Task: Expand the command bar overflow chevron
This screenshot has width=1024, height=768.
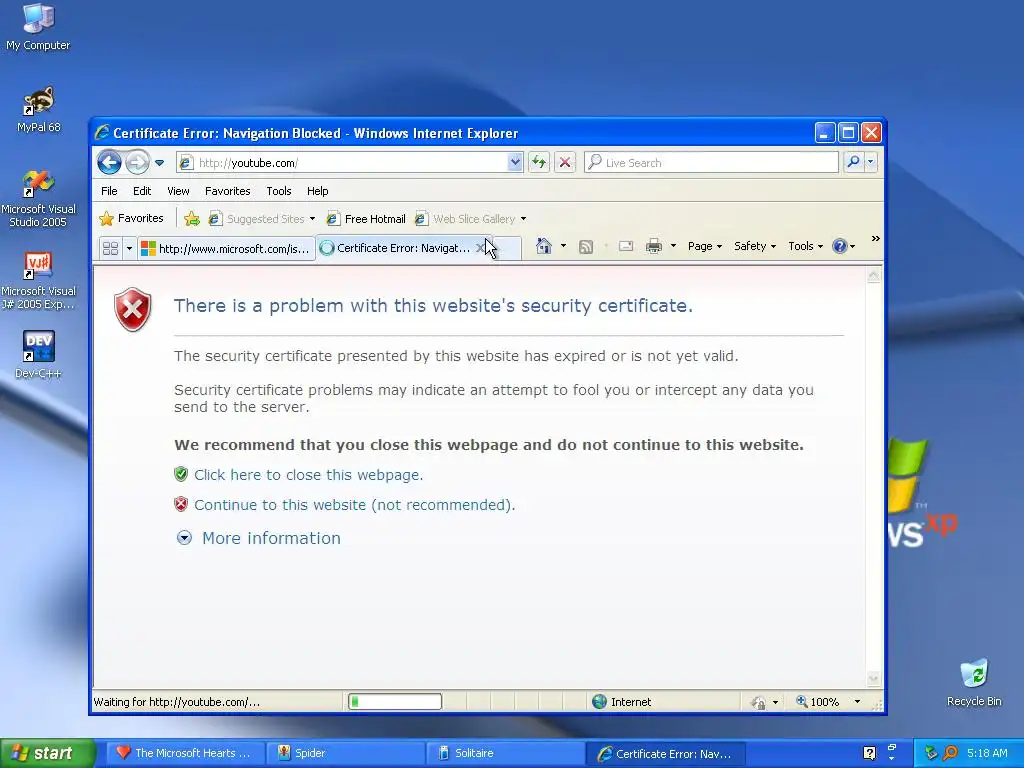Action: [875, 239]
